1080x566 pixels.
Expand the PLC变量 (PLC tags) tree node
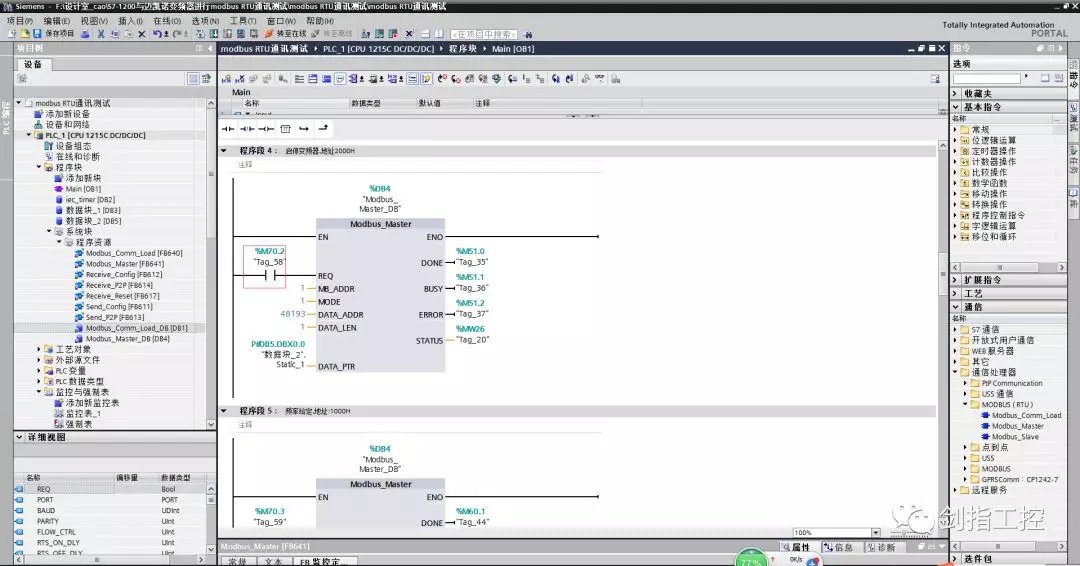[x=39, y=371]
